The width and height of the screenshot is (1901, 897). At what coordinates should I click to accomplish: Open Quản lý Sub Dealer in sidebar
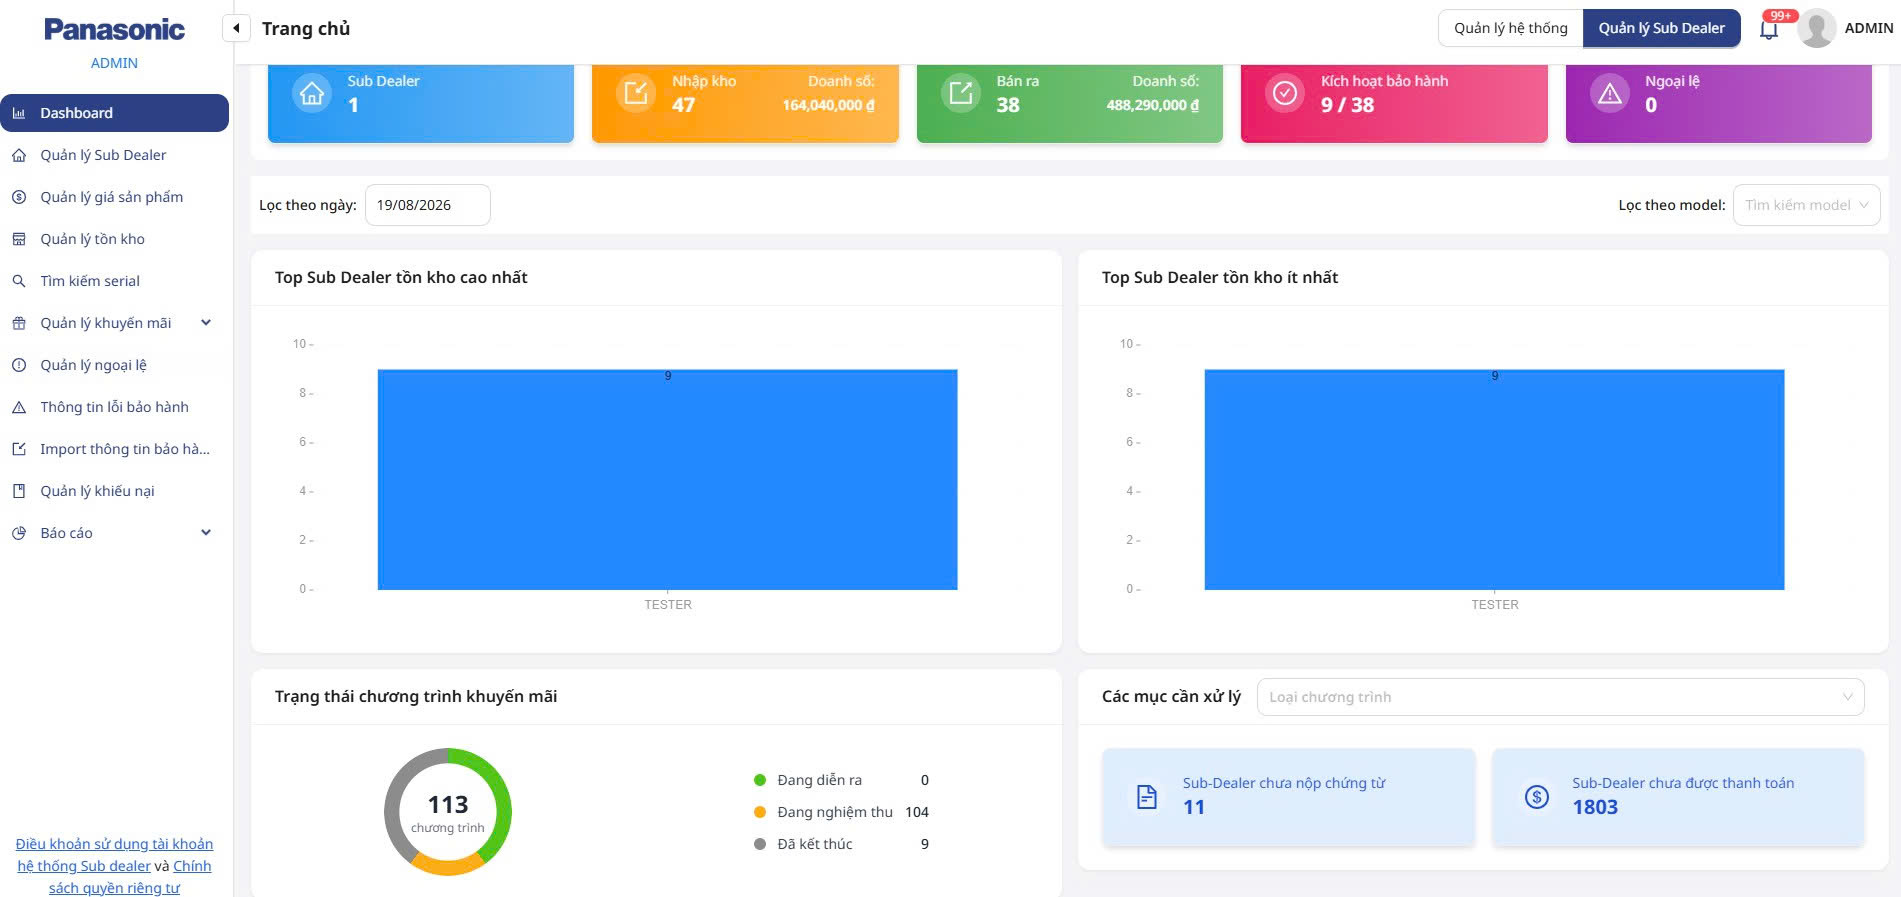pyautogui.click(x=114, y=155)
